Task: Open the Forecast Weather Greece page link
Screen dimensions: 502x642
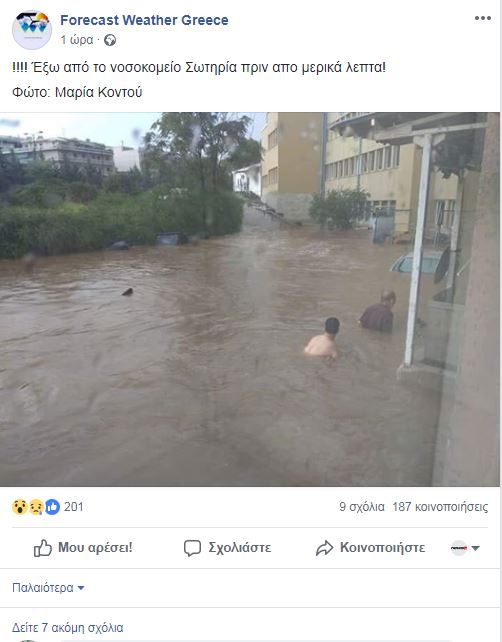Action: tap(144, 20)
